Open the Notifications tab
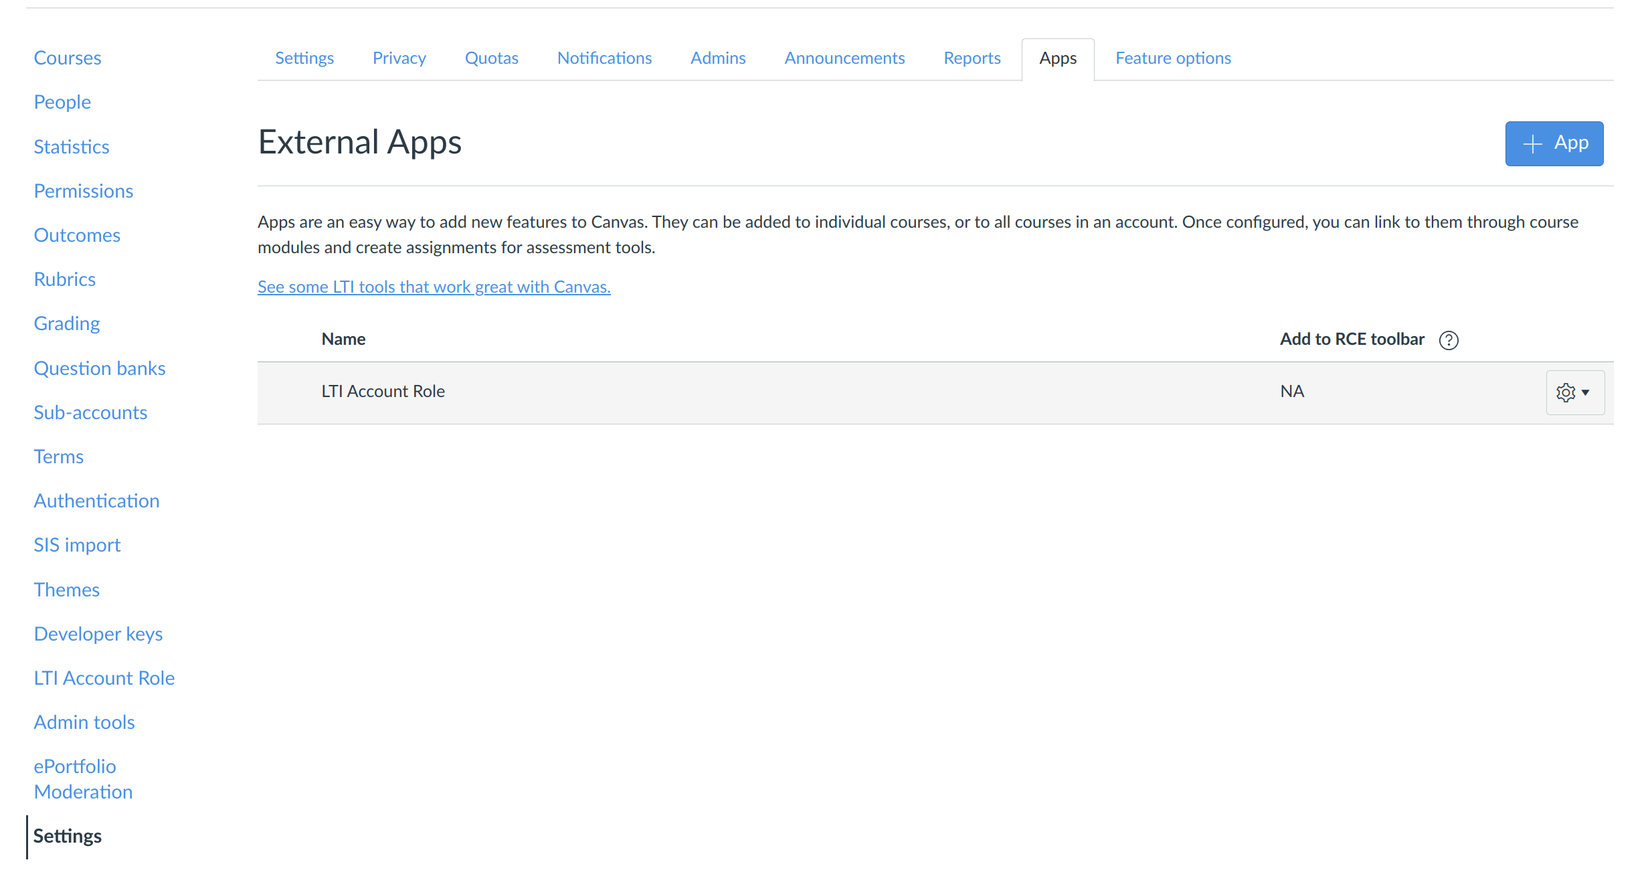This screenshot has width=1650, height=875. click(604, 58)
